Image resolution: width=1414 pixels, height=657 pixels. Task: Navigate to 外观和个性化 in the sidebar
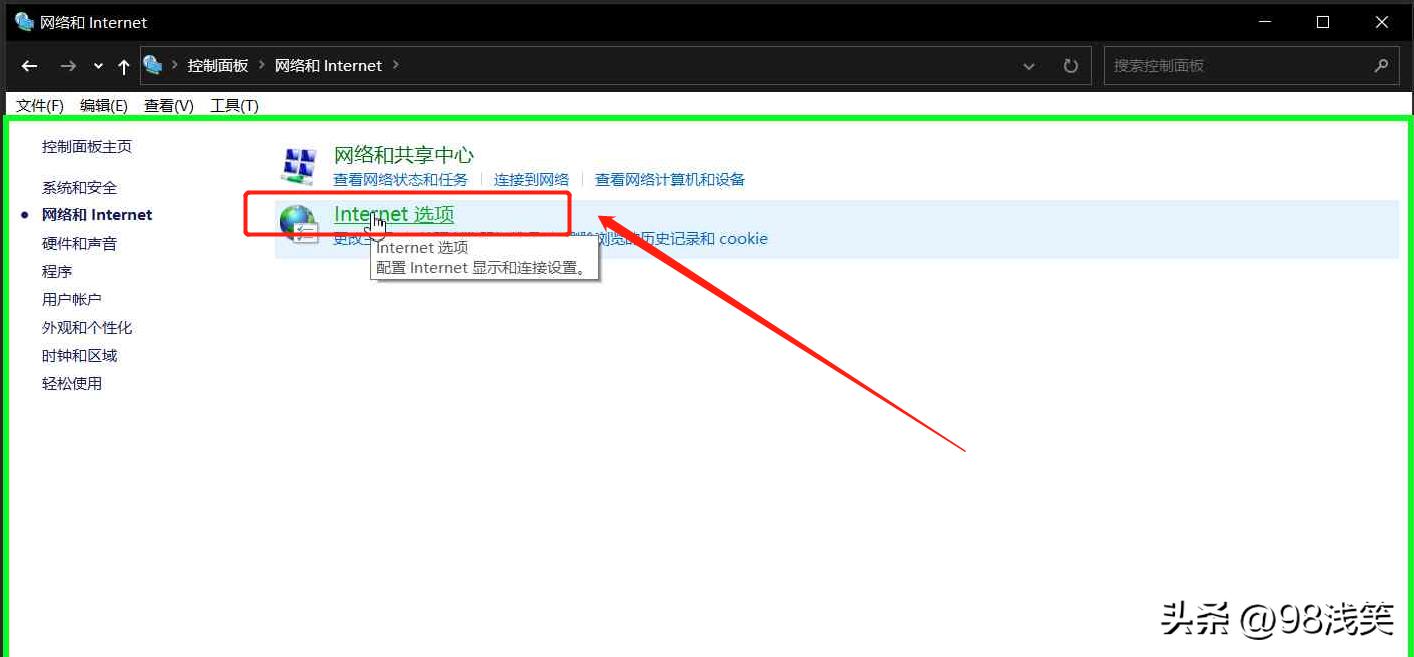coord(87,327)
